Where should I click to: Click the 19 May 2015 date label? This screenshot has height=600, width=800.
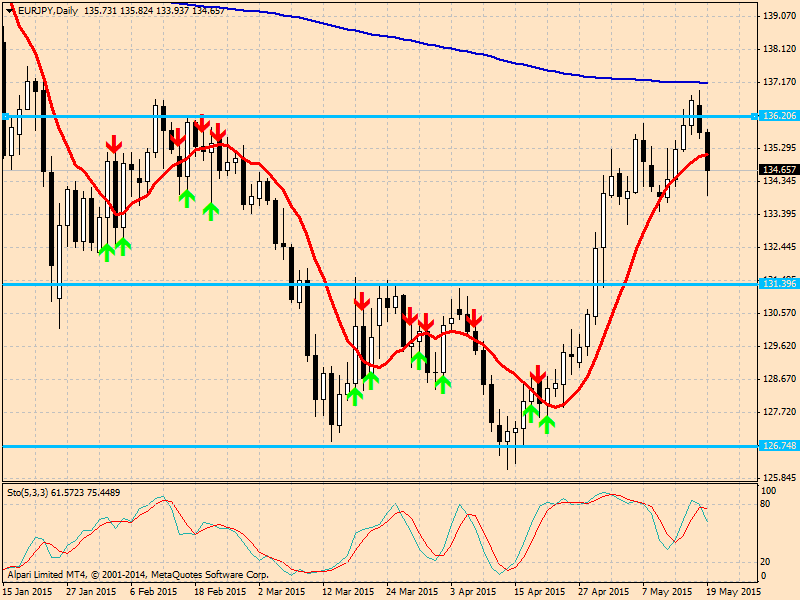[x=733, y=592]
